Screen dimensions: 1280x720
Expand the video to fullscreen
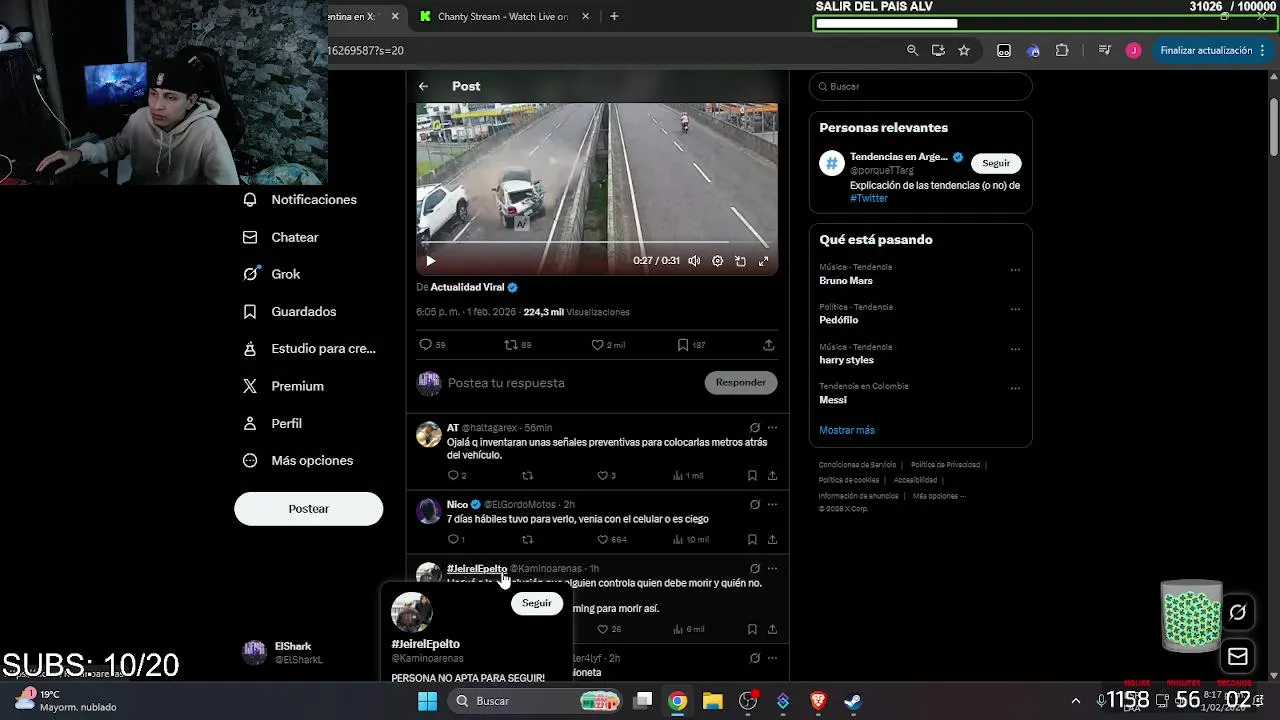(x=763, y=261)
